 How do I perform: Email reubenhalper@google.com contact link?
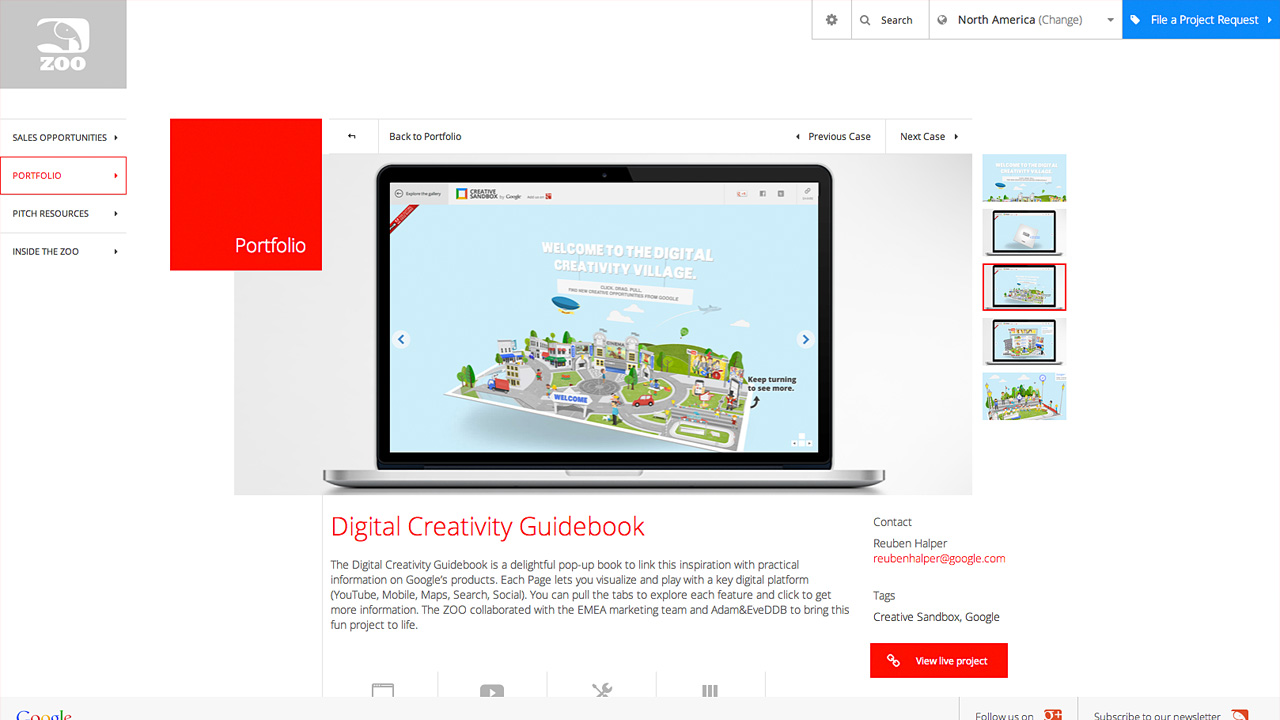[x=939, y=559]
